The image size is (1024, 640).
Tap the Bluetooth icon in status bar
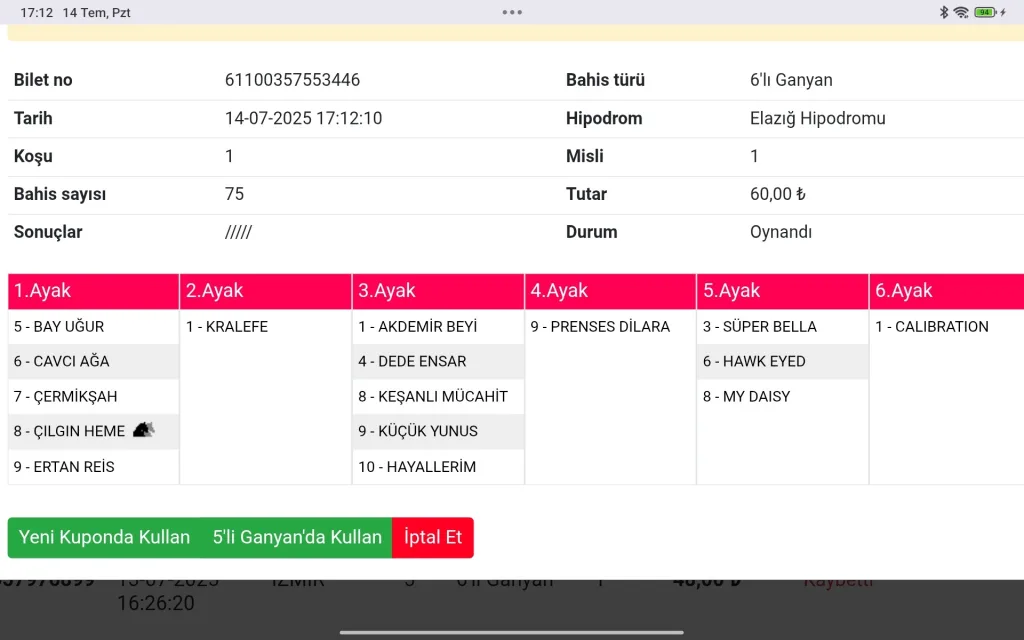click(943, 12)
